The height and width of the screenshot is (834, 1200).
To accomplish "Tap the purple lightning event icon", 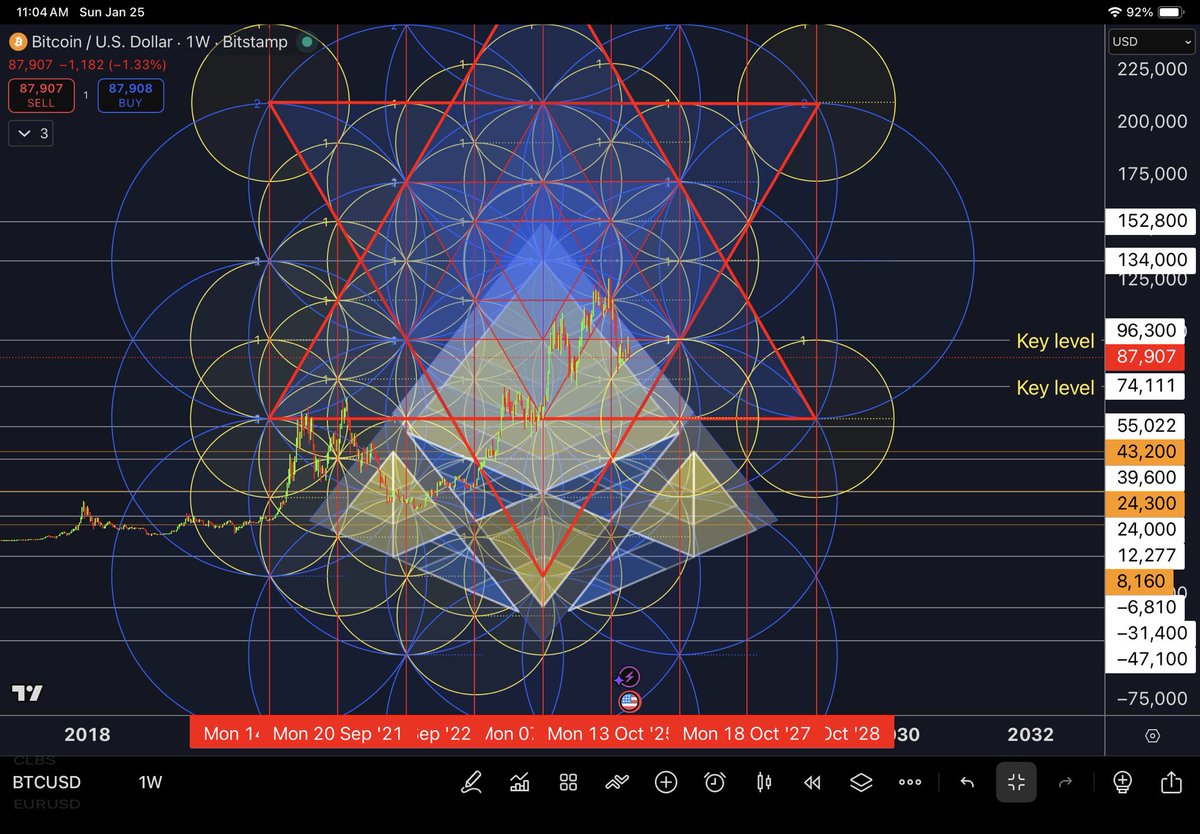I will (628, 678).
